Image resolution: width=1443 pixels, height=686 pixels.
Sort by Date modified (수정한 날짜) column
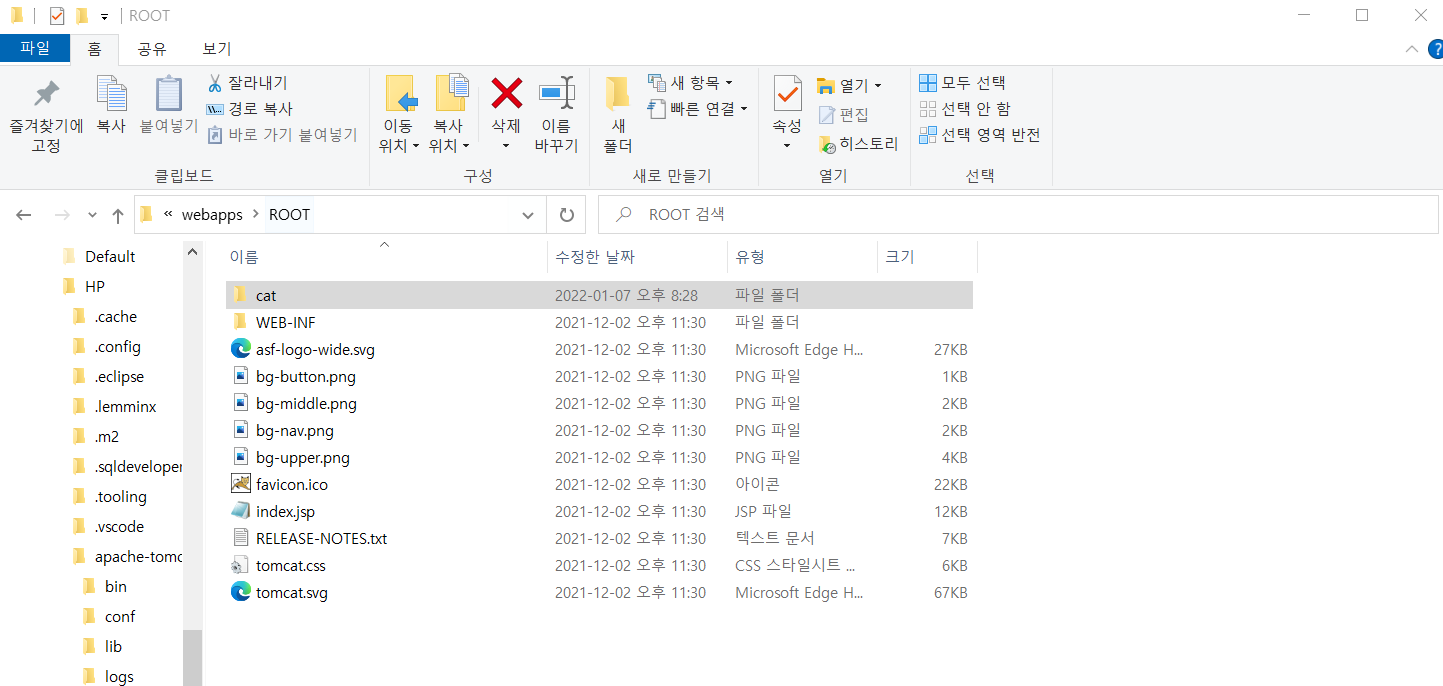coord(637,257)
